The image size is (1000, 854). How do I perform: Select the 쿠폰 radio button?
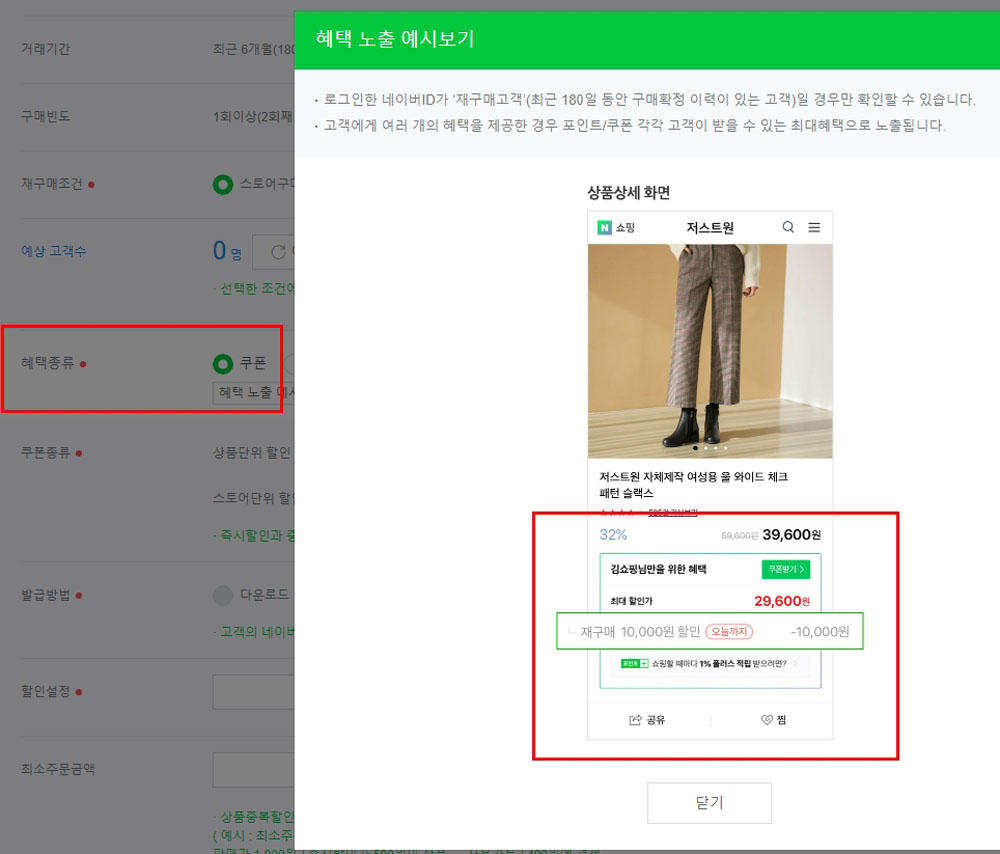[x=223, y=364]
